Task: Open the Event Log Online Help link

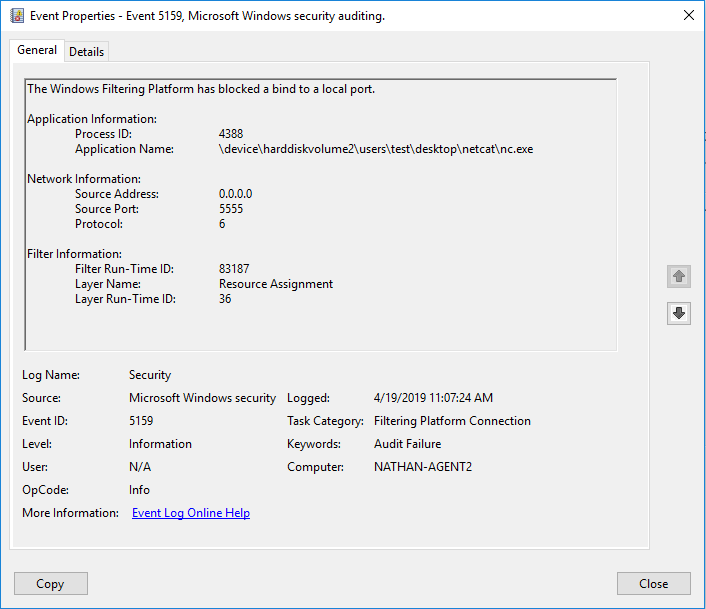Action: 191,513
